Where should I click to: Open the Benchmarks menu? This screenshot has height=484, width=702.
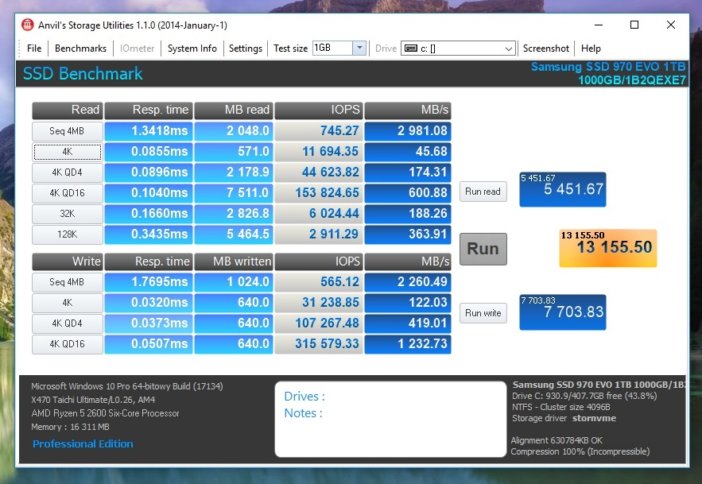[x=81, y=48]
